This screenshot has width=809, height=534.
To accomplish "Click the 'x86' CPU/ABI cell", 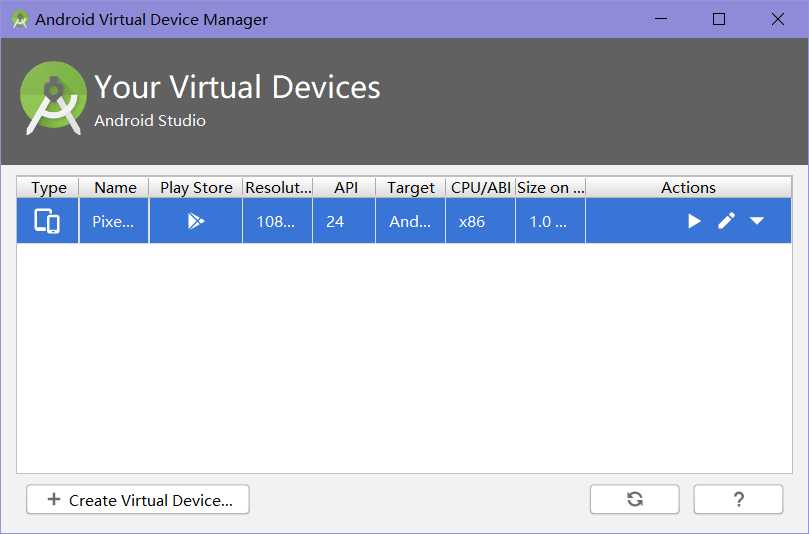I will 480,221.
